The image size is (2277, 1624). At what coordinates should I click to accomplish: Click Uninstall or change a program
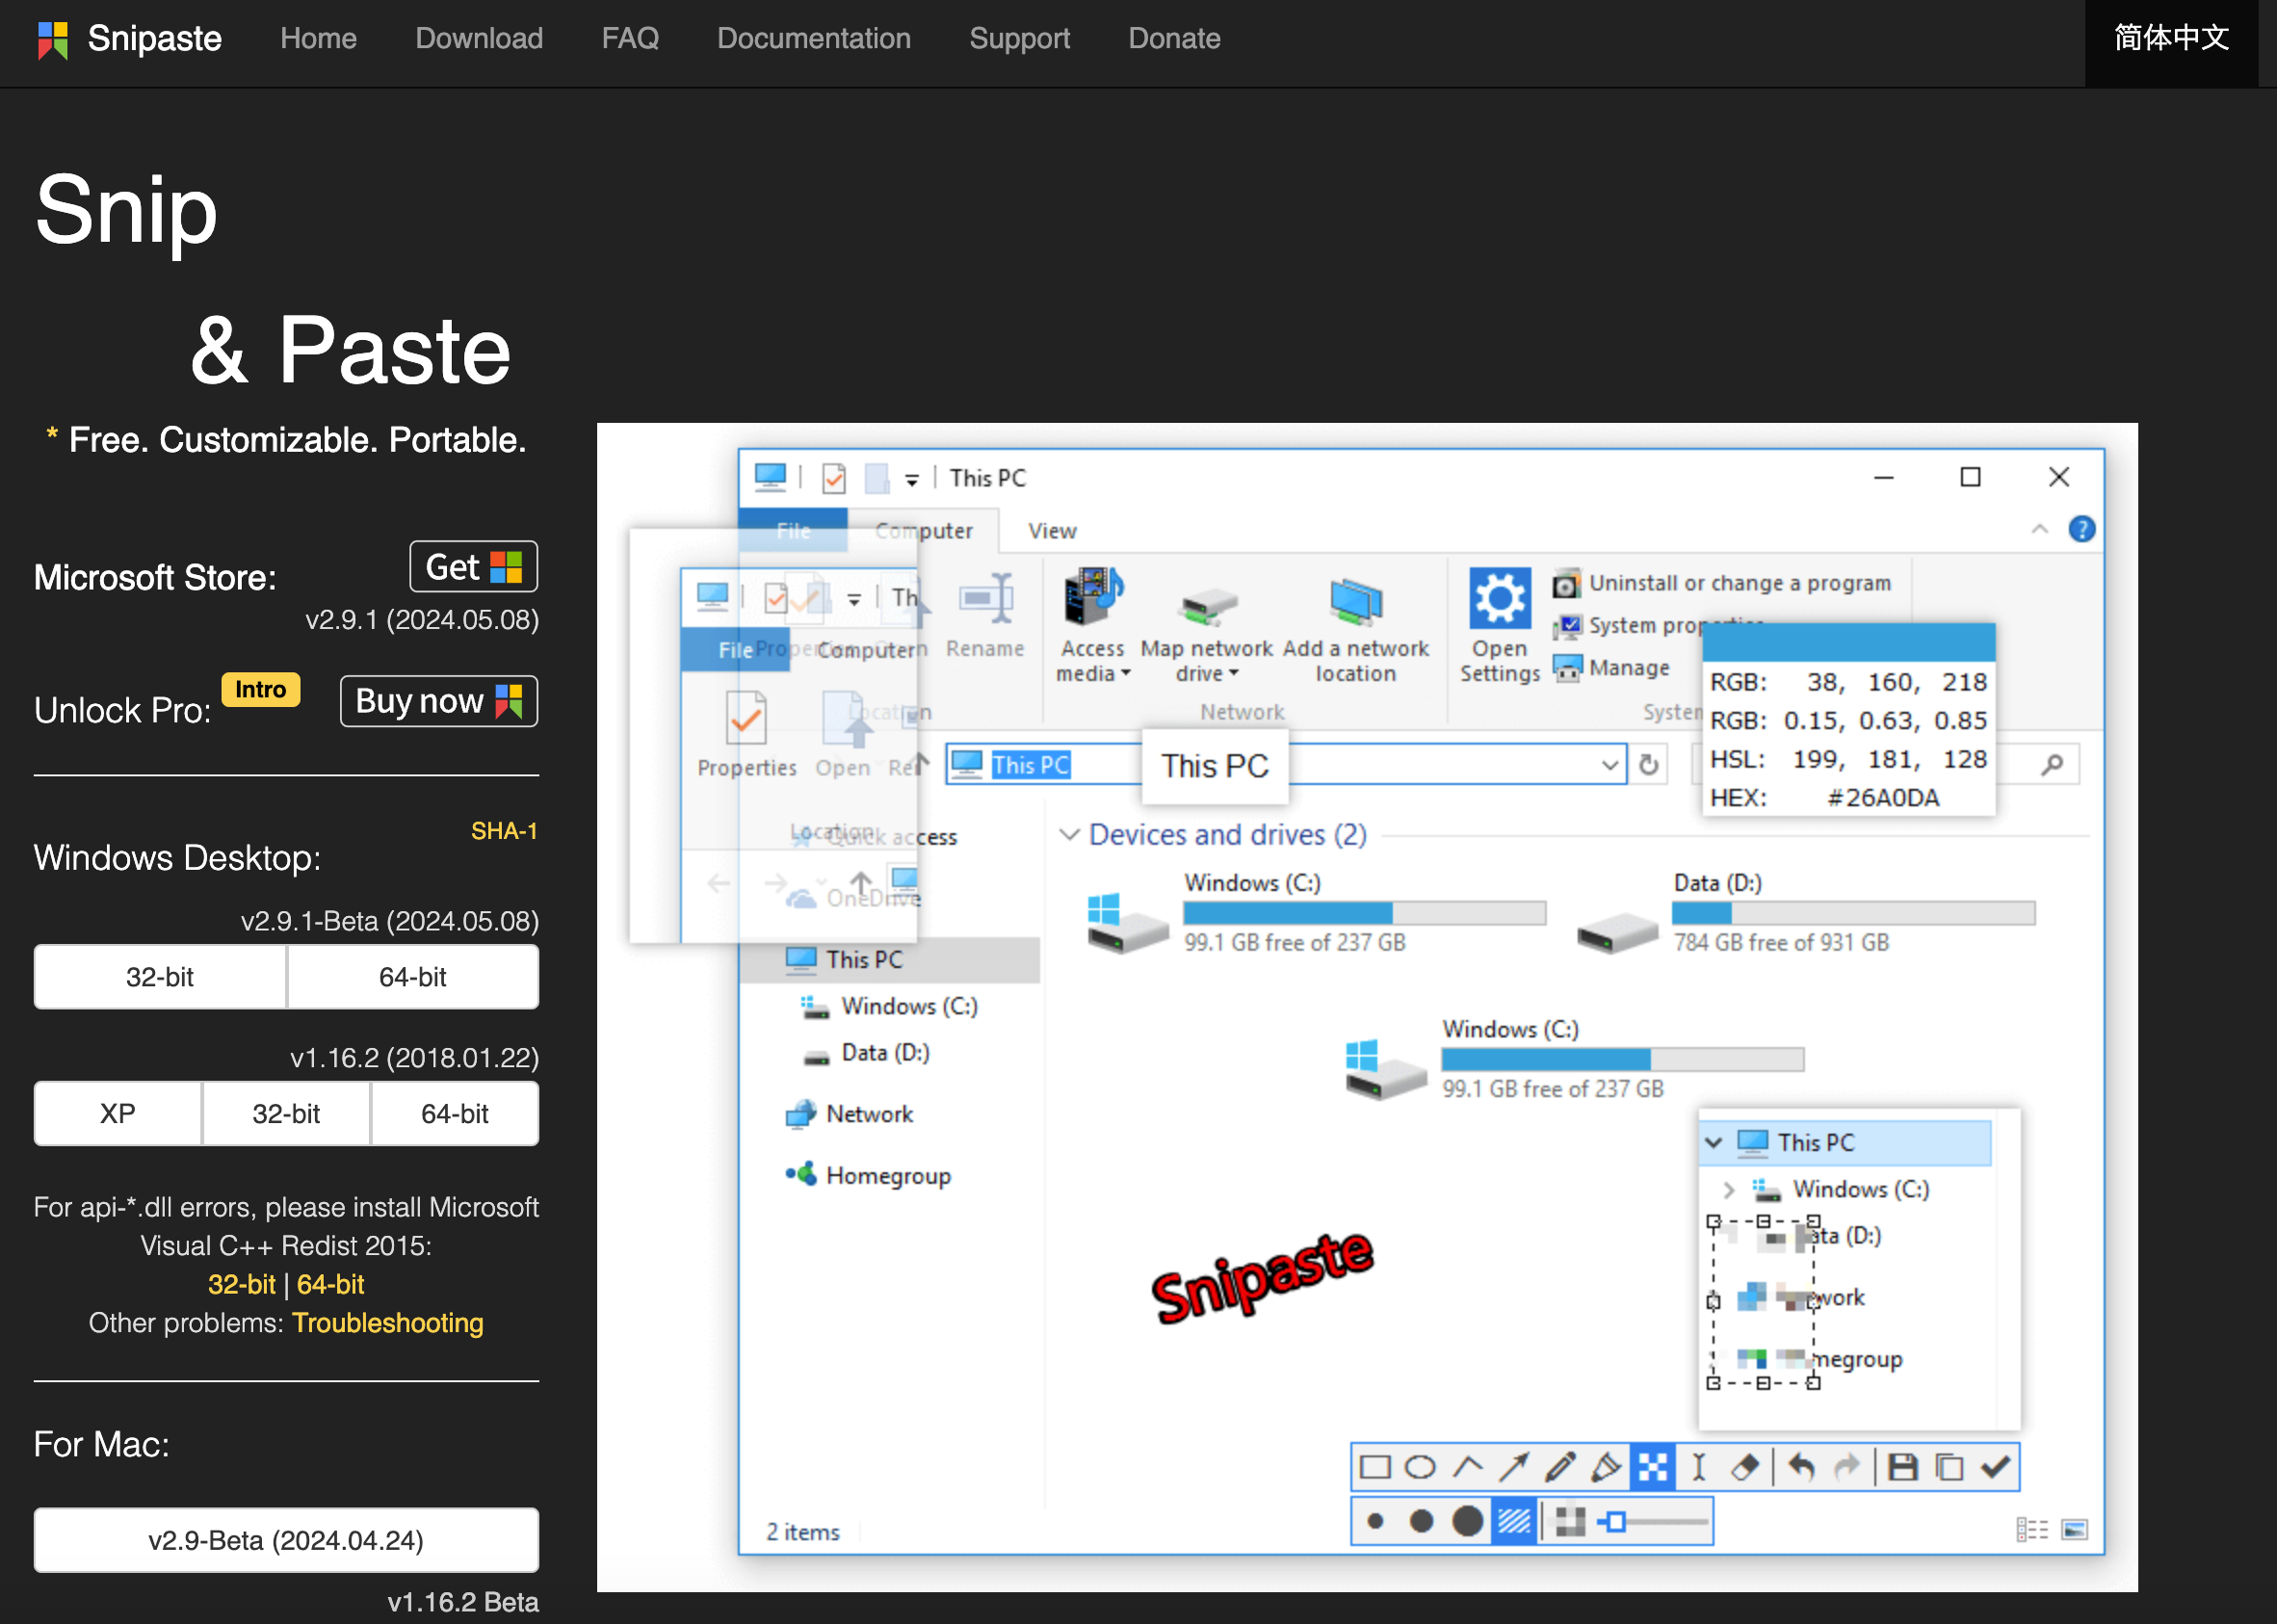coord(1722,583)
